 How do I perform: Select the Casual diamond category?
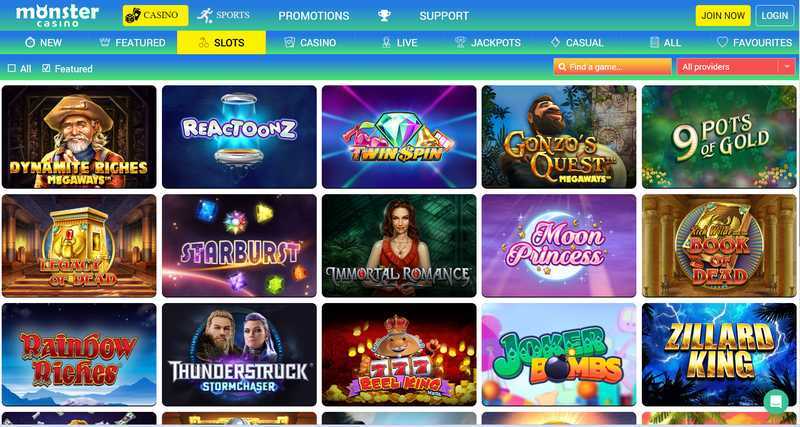[577, 43]
